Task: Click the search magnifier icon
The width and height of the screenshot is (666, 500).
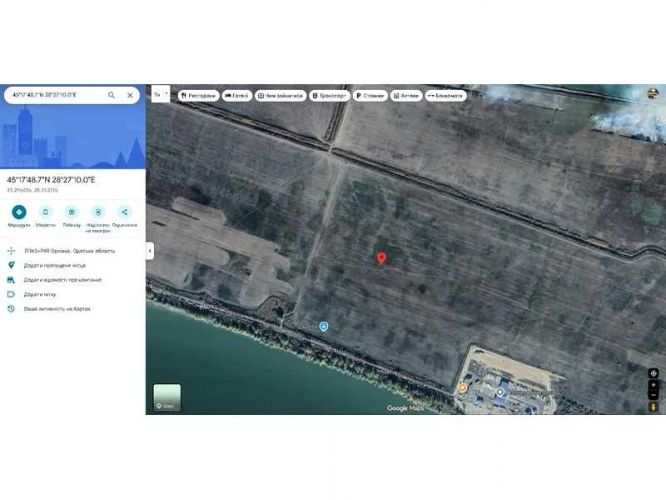Action: click(x=111, y=95)
